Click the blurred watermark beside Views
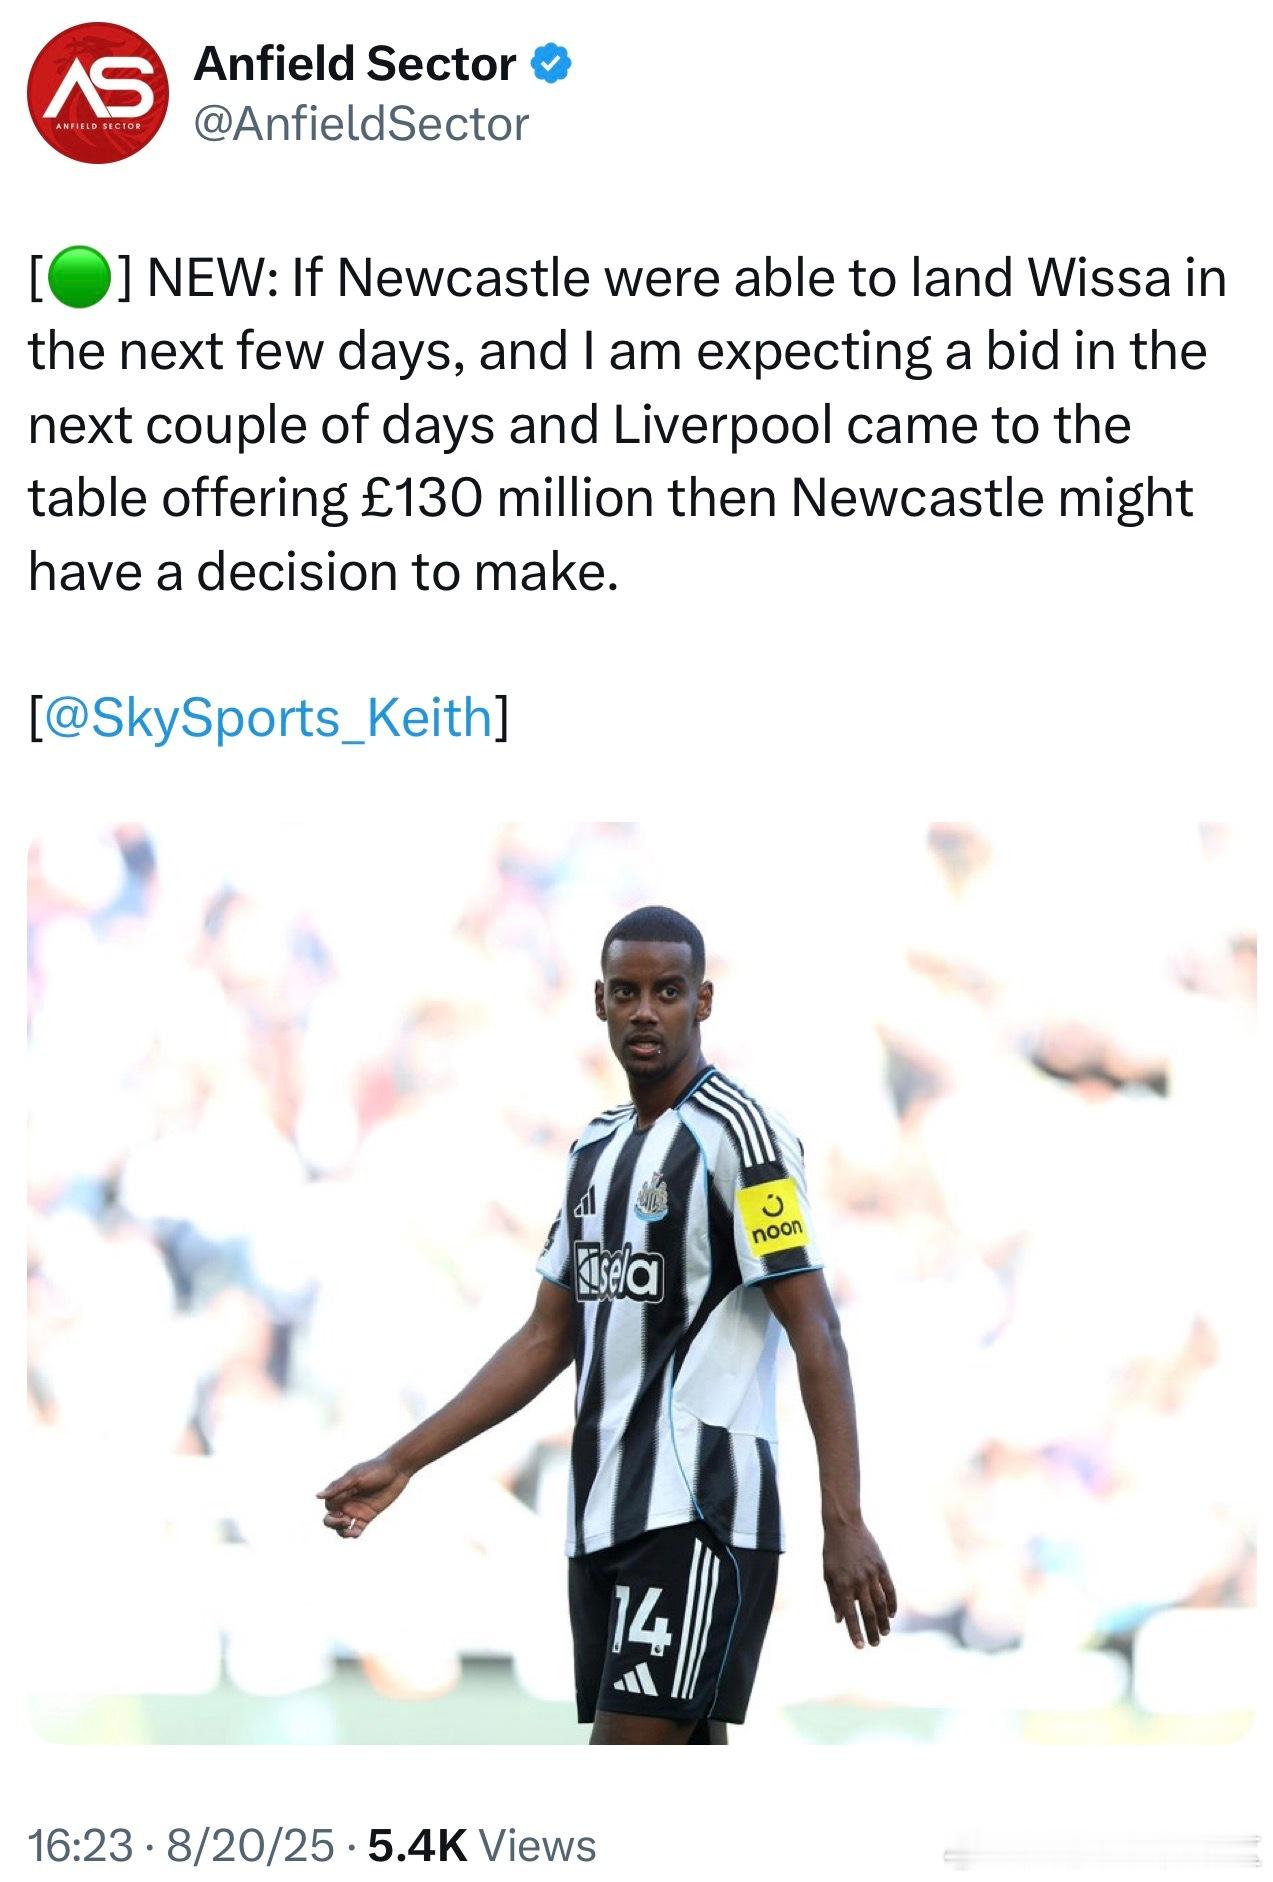The image size is (1273, 1882). (x=1102, y=1850)
